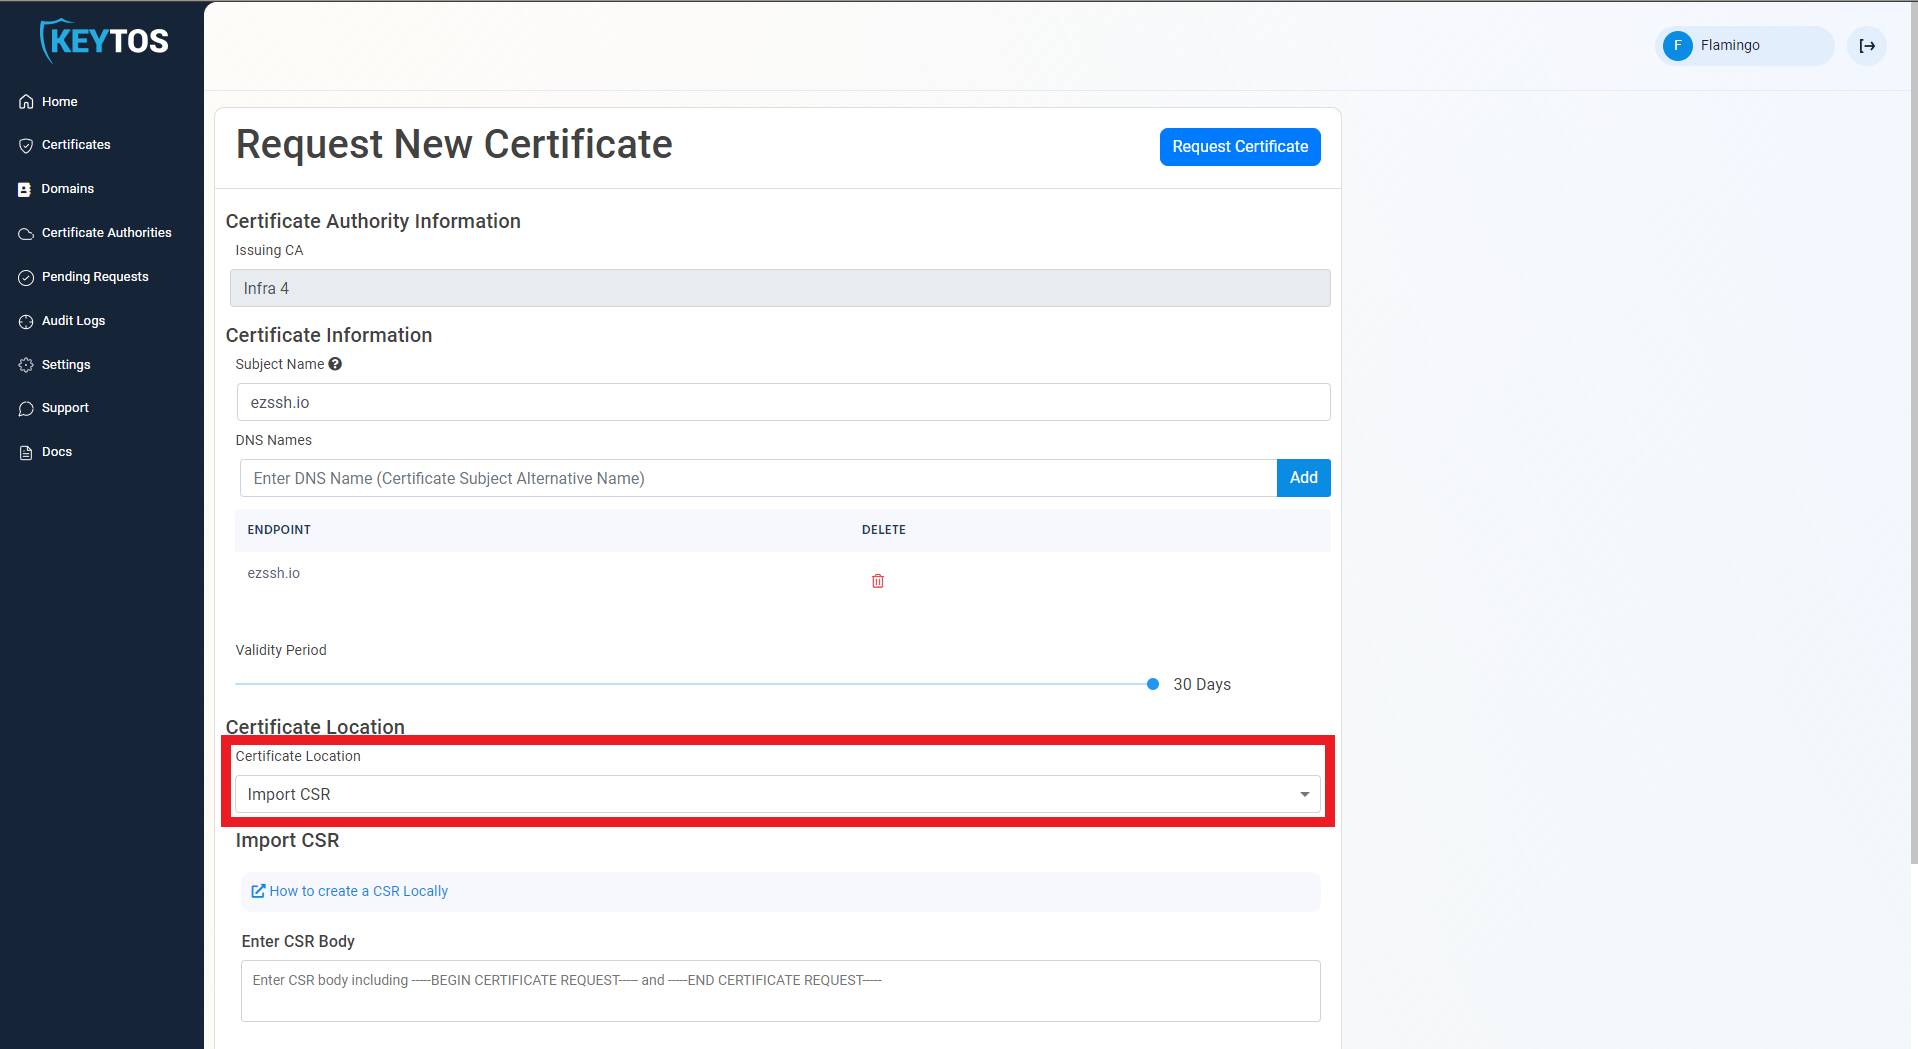Open Support page
Image resolution: width=1918 pixels, height=1049 pixels.
(x=65, y=408)
